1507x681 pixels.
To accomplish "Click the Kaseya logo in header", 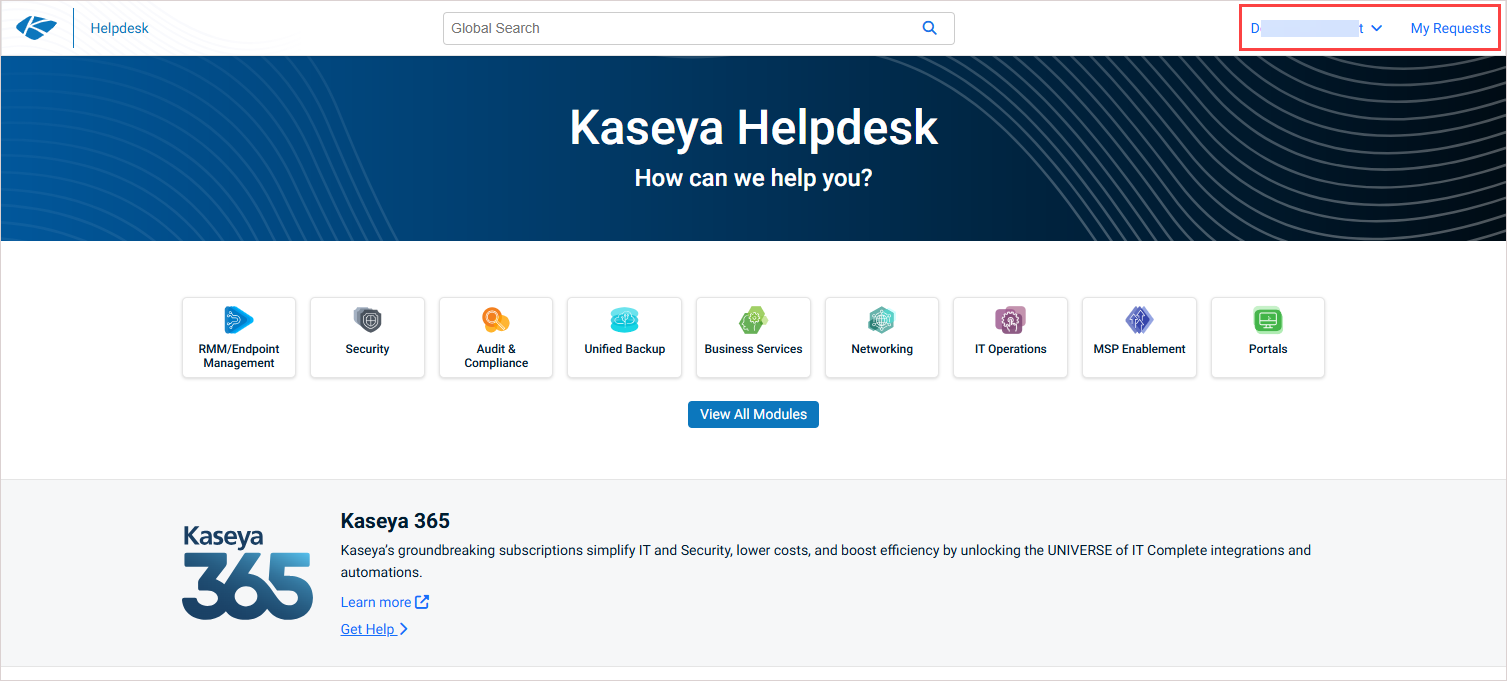I will [37, 28].
